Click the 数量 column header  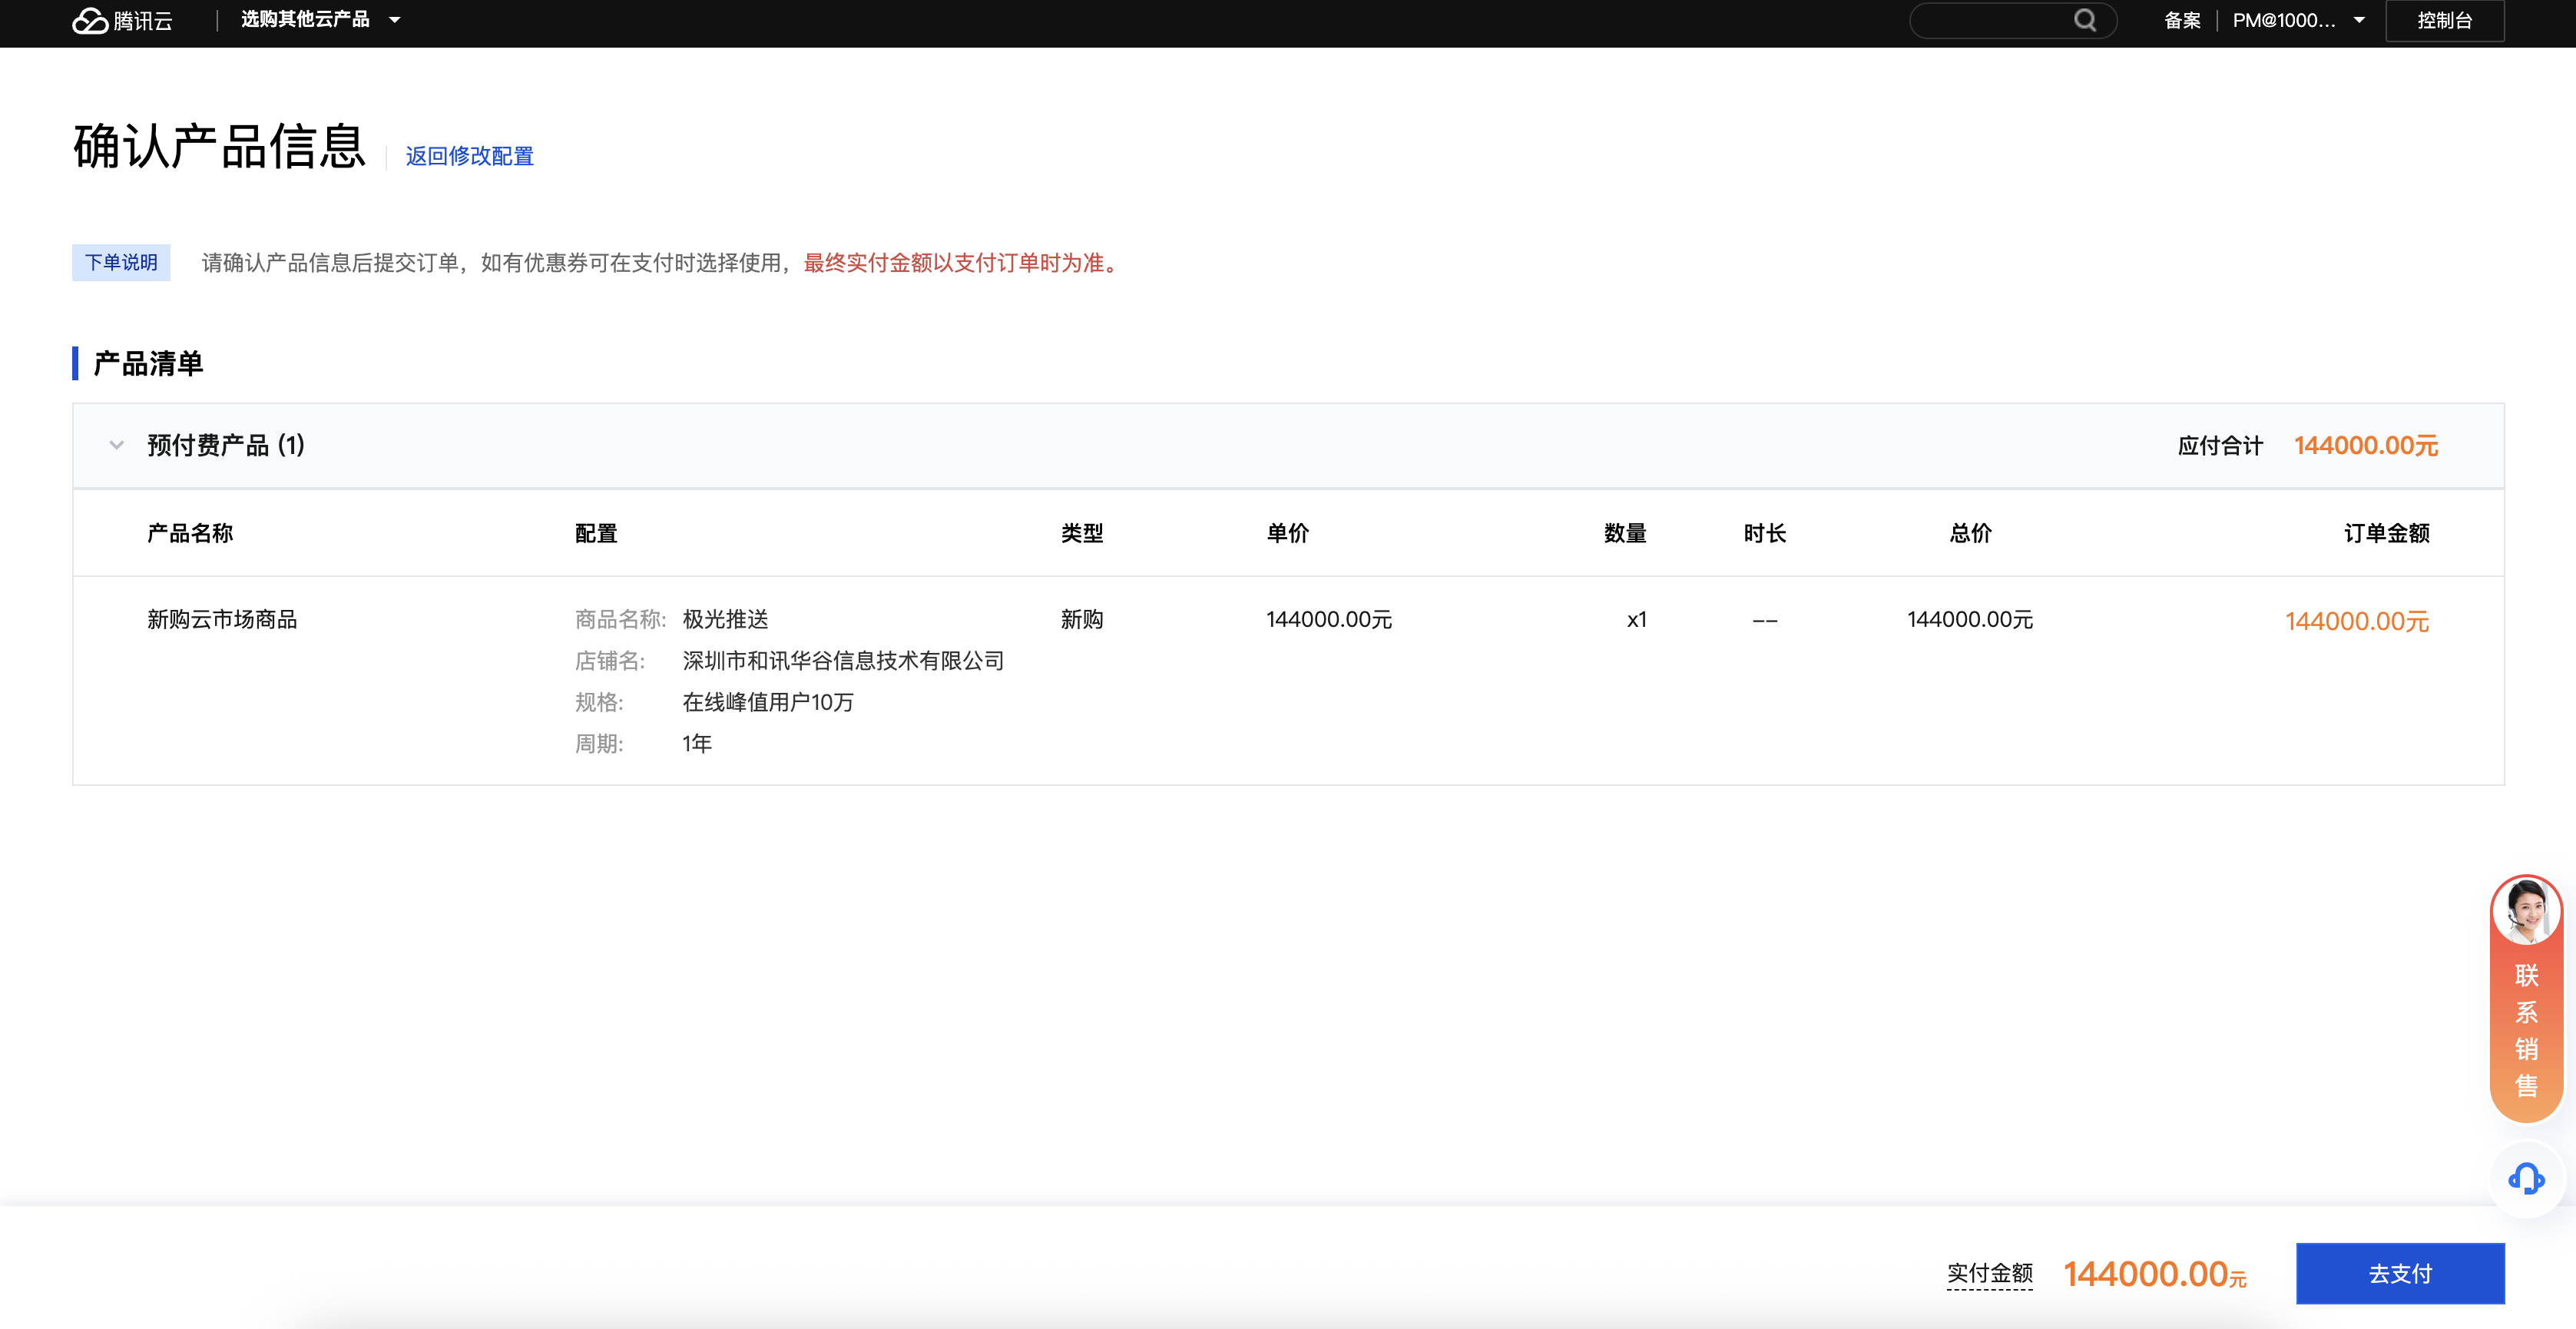tap(1625, 533)
